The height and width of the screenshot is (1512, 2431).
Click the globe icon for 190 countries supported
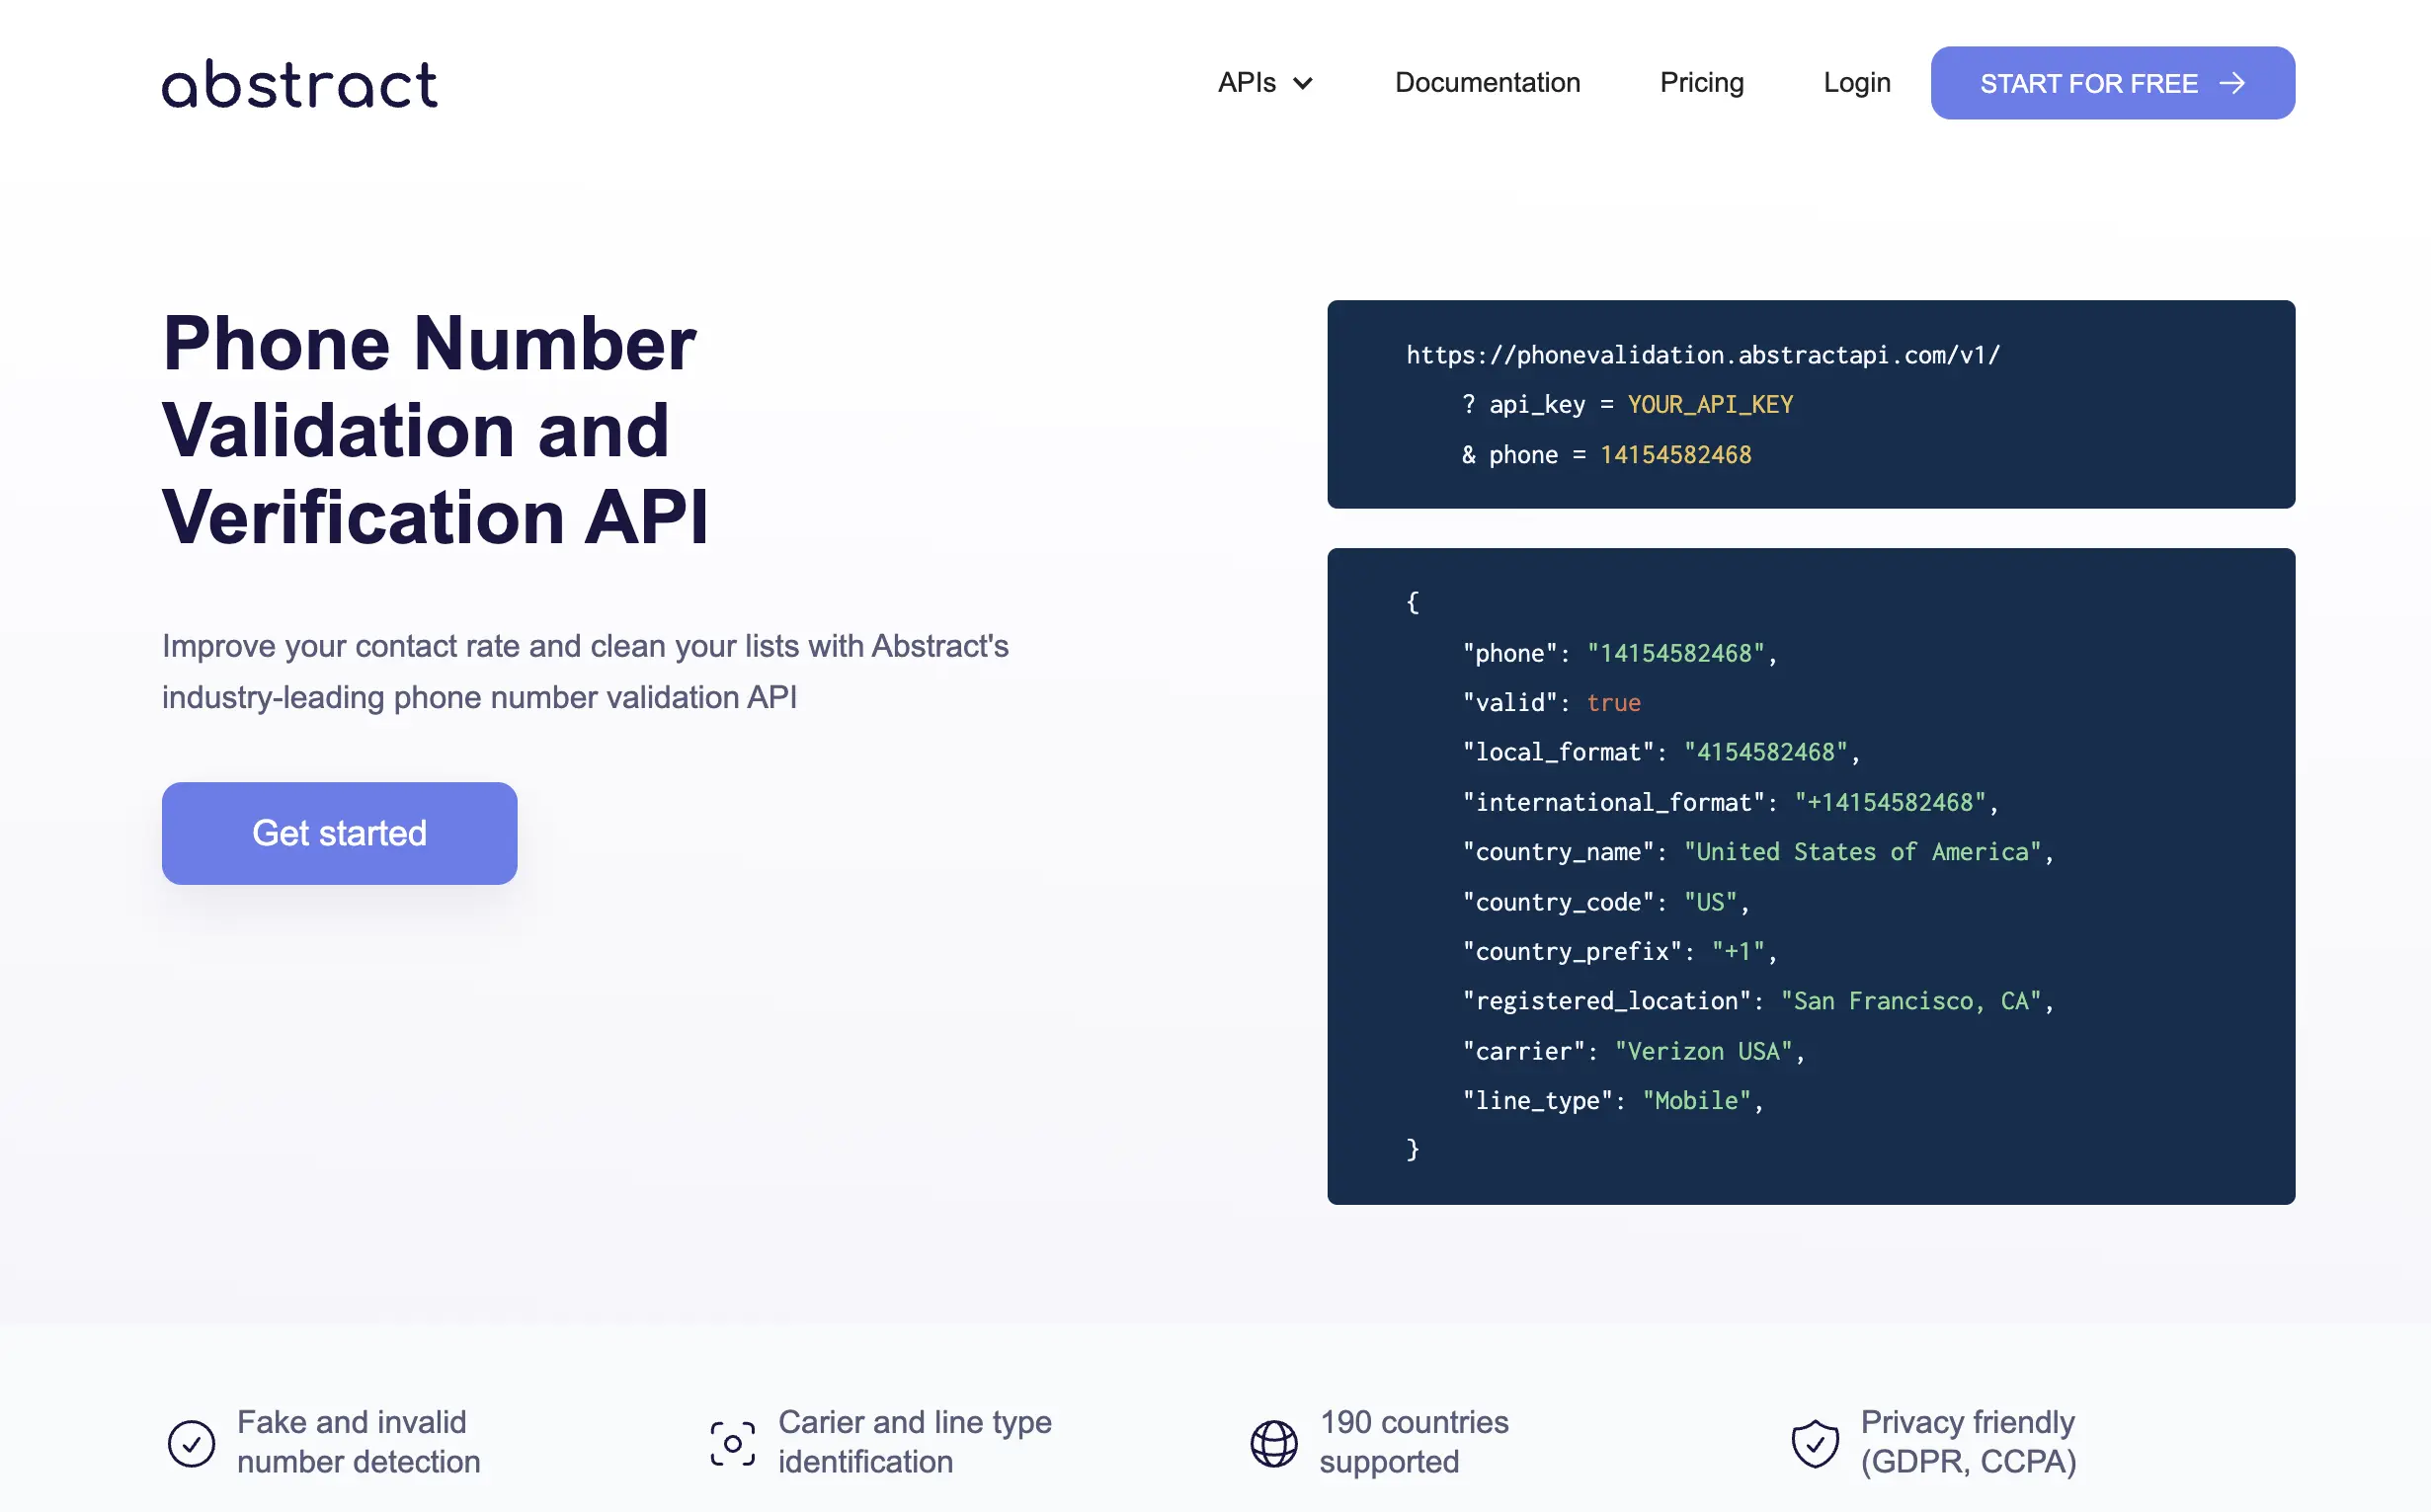pos(1274,1443)
